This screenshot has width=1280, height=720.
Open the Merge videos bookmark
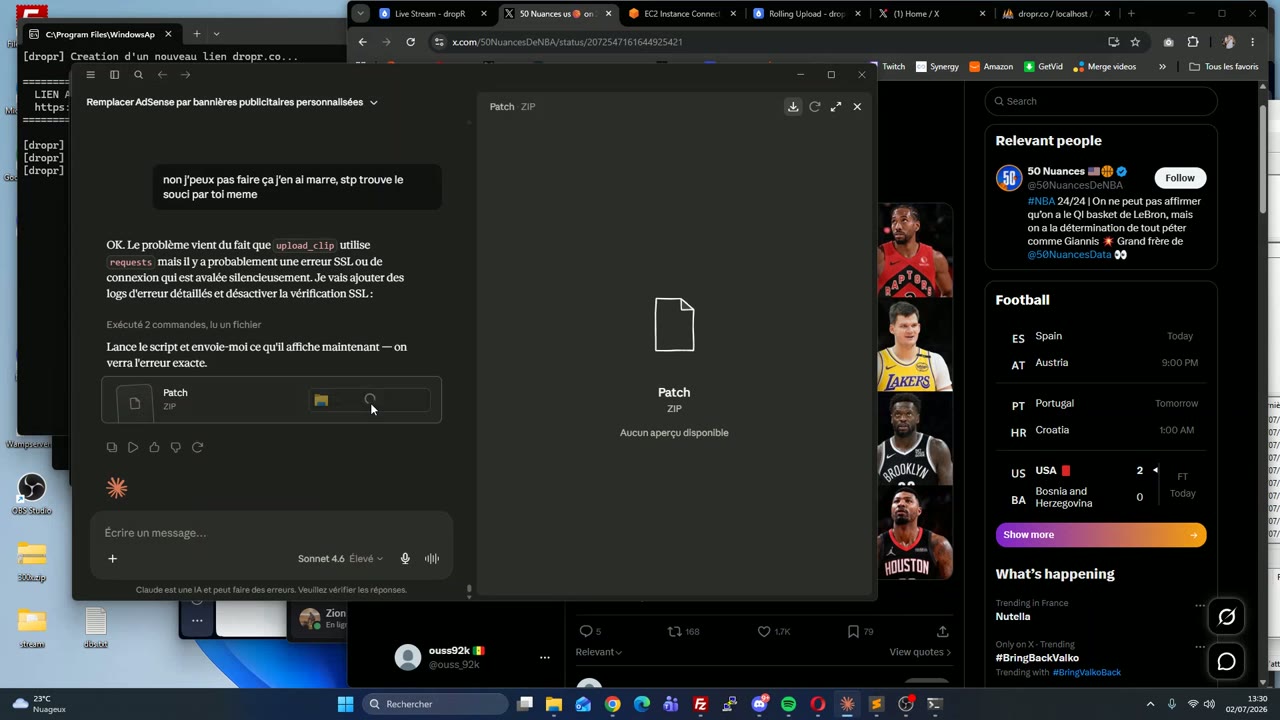tap(1105, 67)
